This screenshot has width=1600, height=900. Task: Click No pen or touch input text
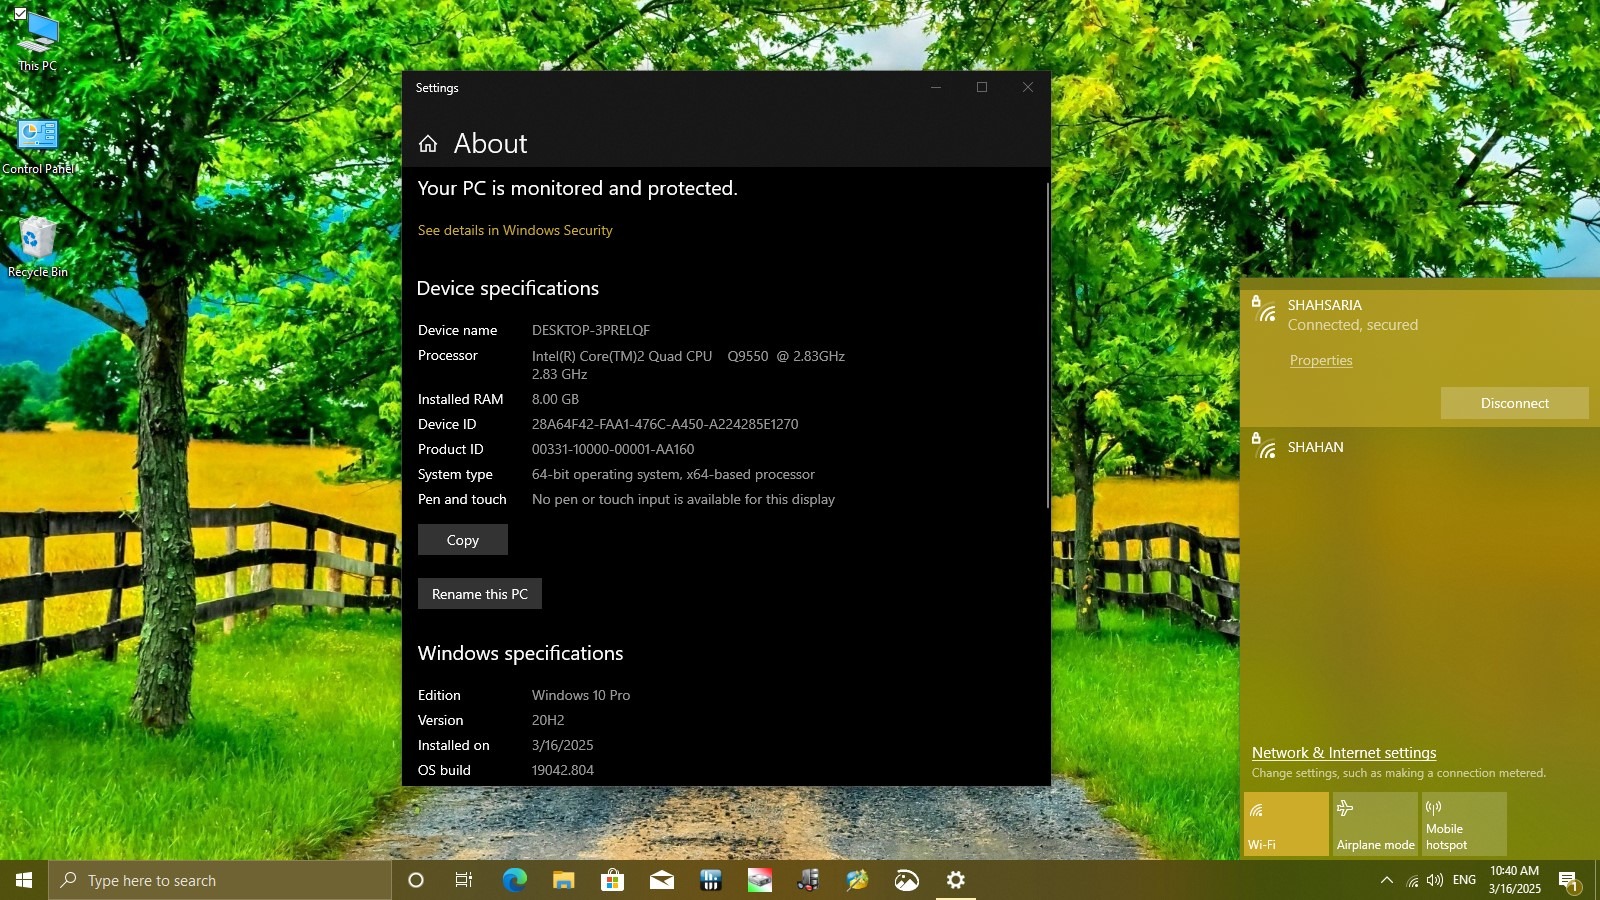click(x=683, y=500)
